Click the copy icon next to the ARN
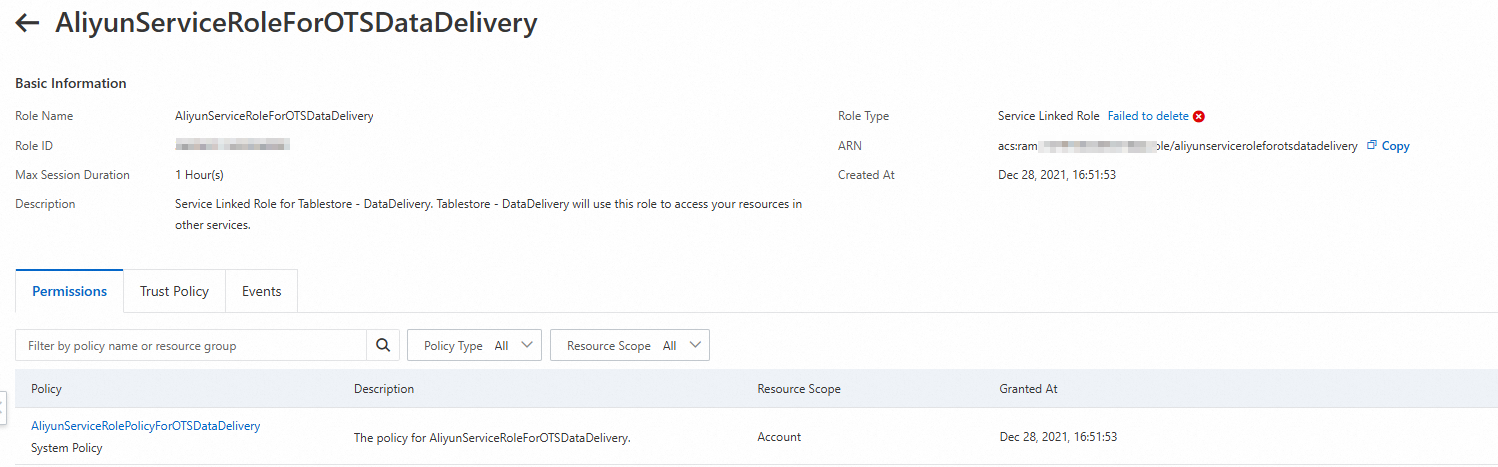The width and height of the screenshot is (1498, 467). point(1372,145)
